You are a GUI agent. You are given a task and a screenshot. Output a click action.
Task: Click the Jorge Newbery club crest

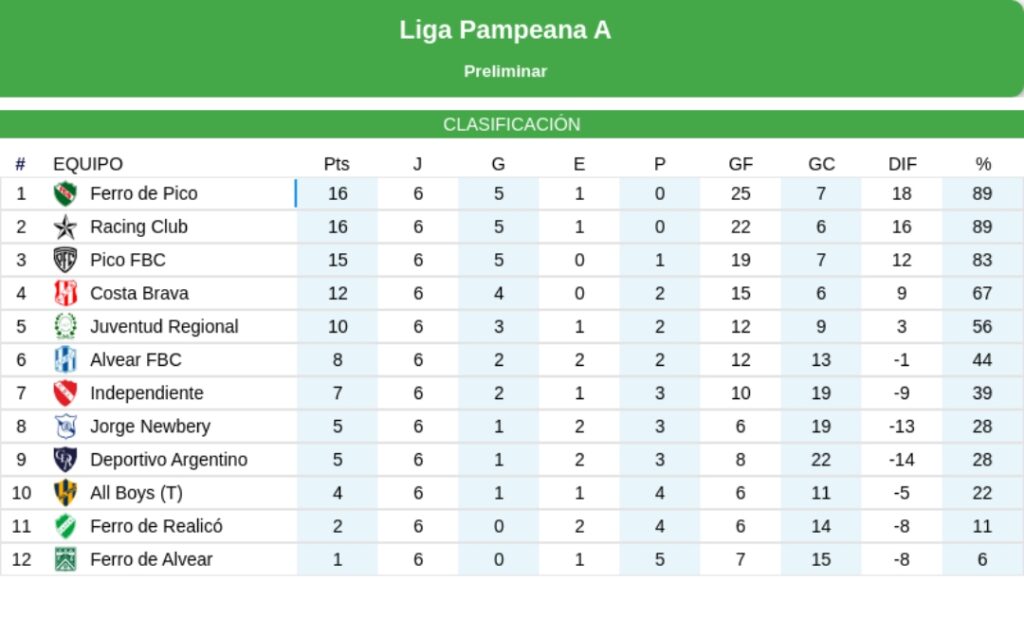[65, 426]
